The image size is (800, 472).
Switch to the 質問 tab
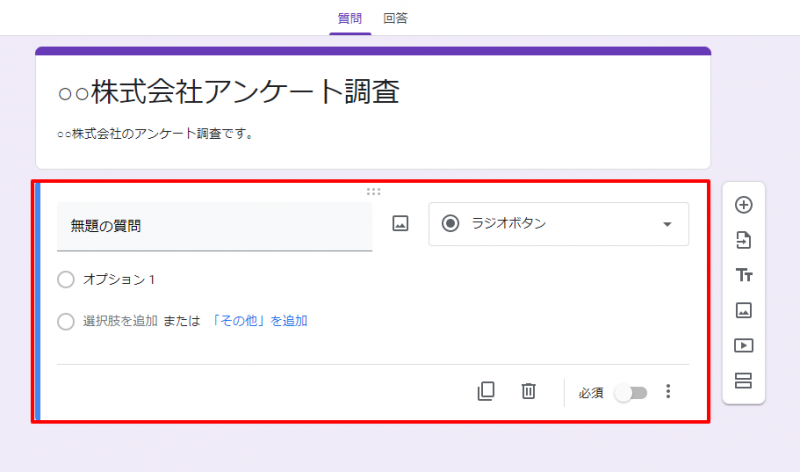[x=350, y=18]
